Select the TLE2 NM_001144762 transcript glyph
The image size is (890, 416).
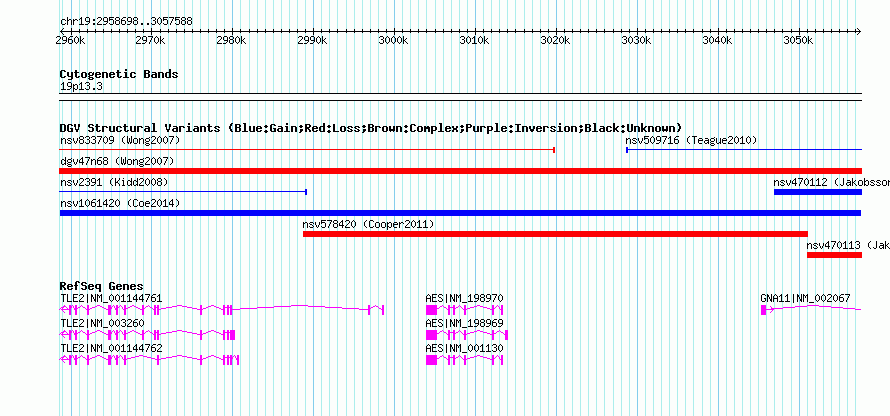[x=149, y=360]
